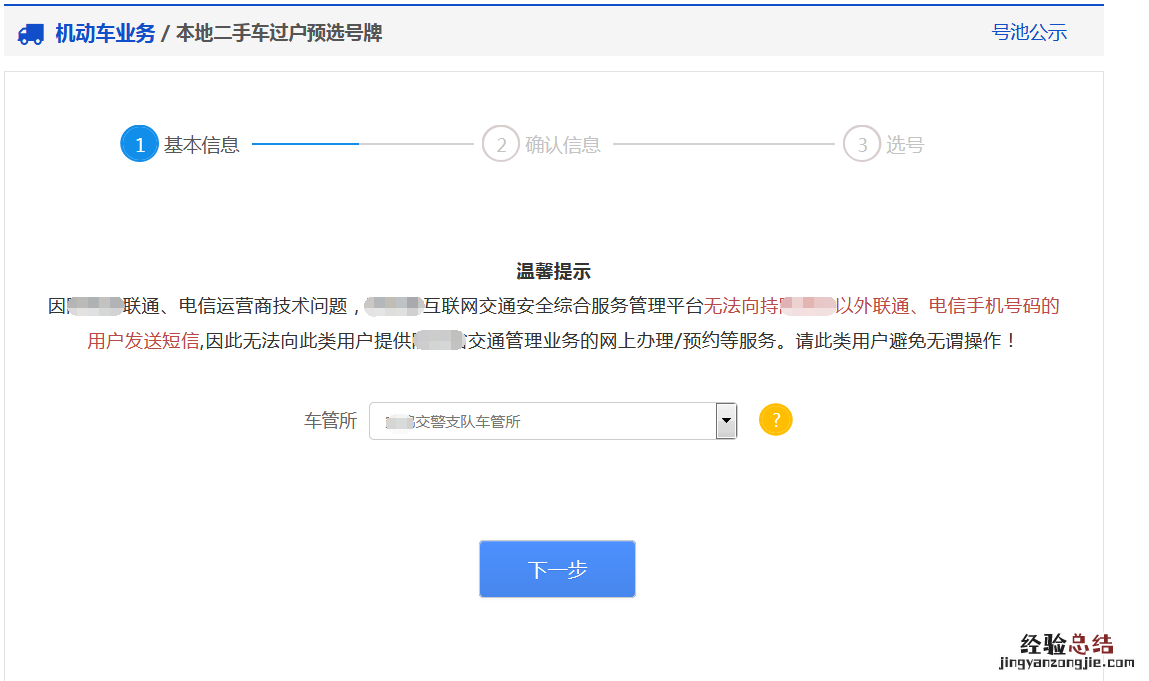
Task: Click the 本地二手车过户预选号牌 breadcrumb title
Action: (279, 33)
